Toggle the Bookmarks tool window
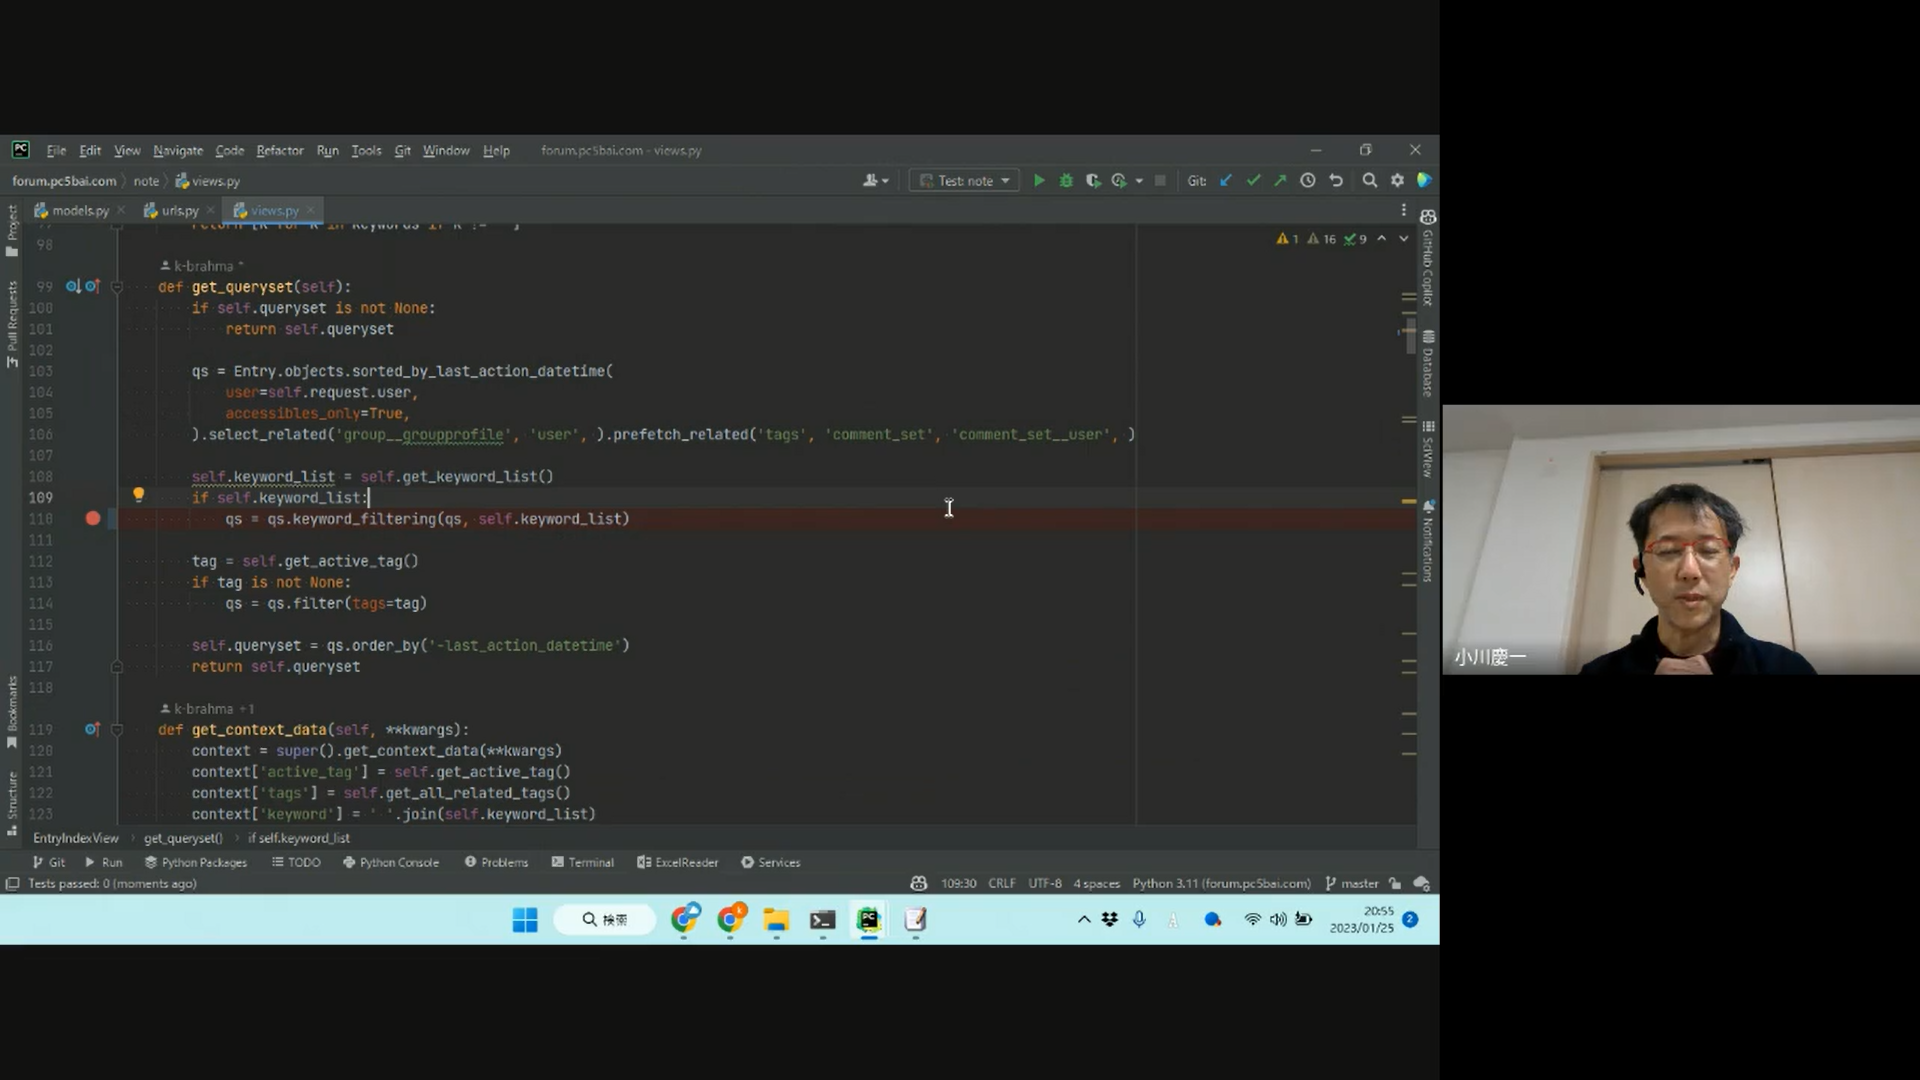The image size is (1920, 1080). [12, 710]
